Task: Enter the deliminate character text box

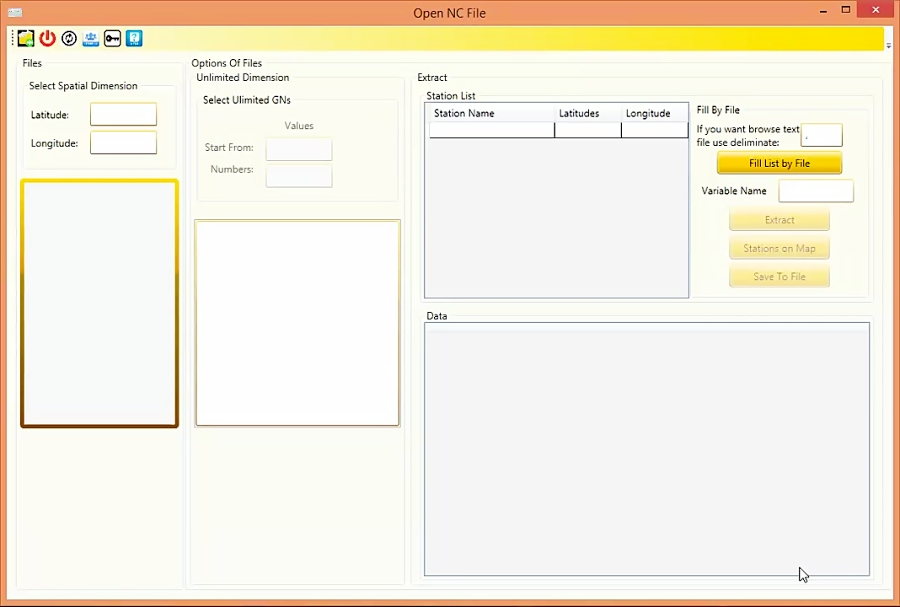Action: tap(822, 134)
